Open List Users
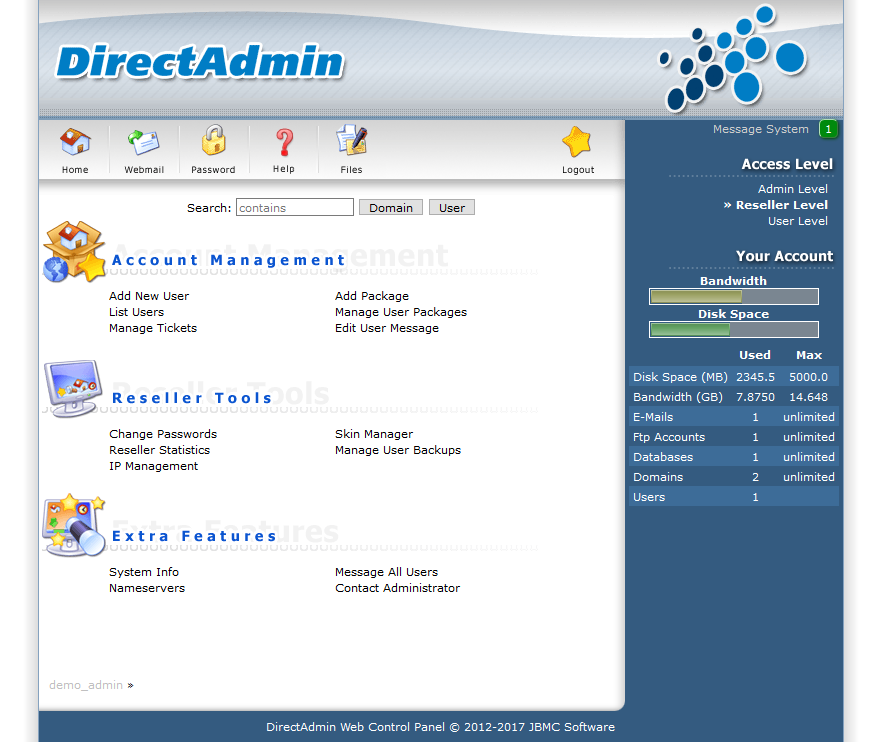Screen dimensions: 881x742 point(137,312)
